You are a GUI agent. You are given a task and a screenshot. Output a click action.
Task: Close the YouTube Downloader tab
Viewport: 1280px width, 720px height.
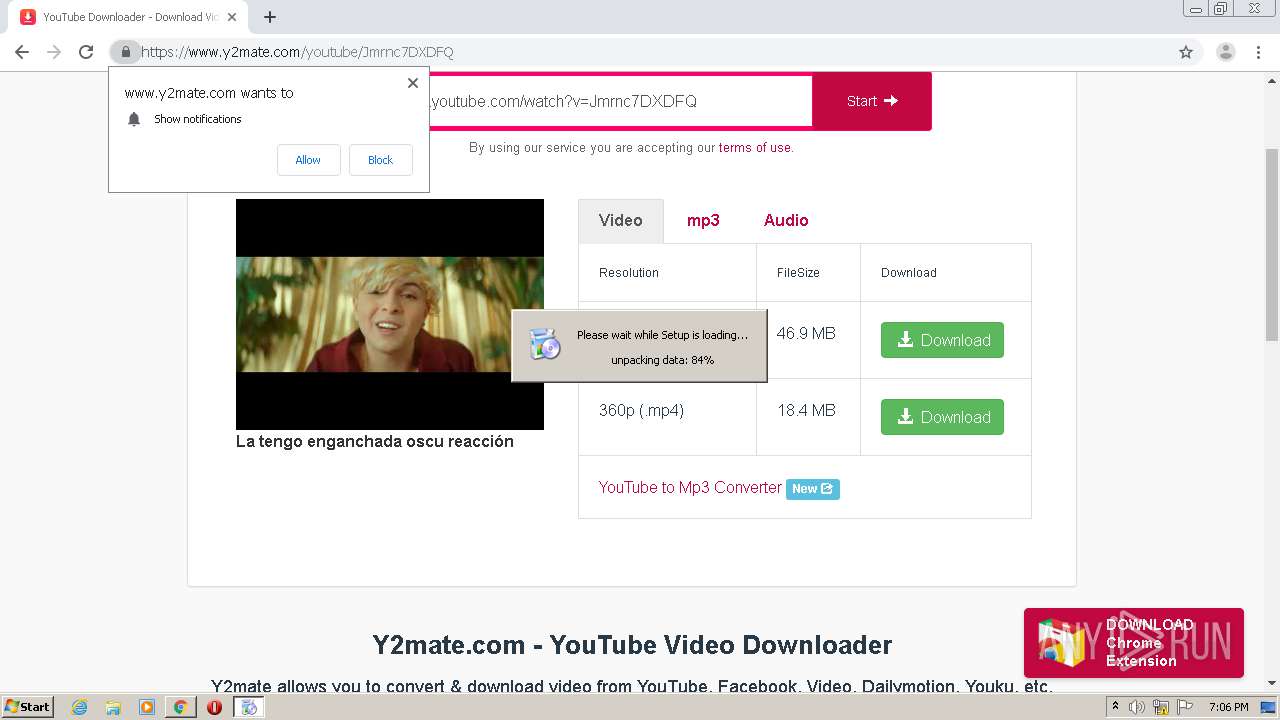pyautogui.click(x=233, y=17)
